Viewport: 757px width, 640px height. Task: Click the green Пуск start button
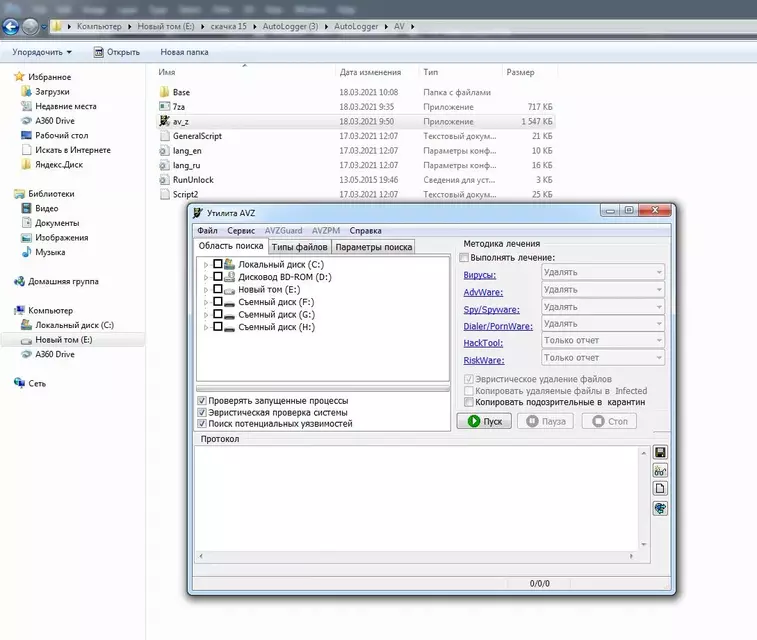484,421
